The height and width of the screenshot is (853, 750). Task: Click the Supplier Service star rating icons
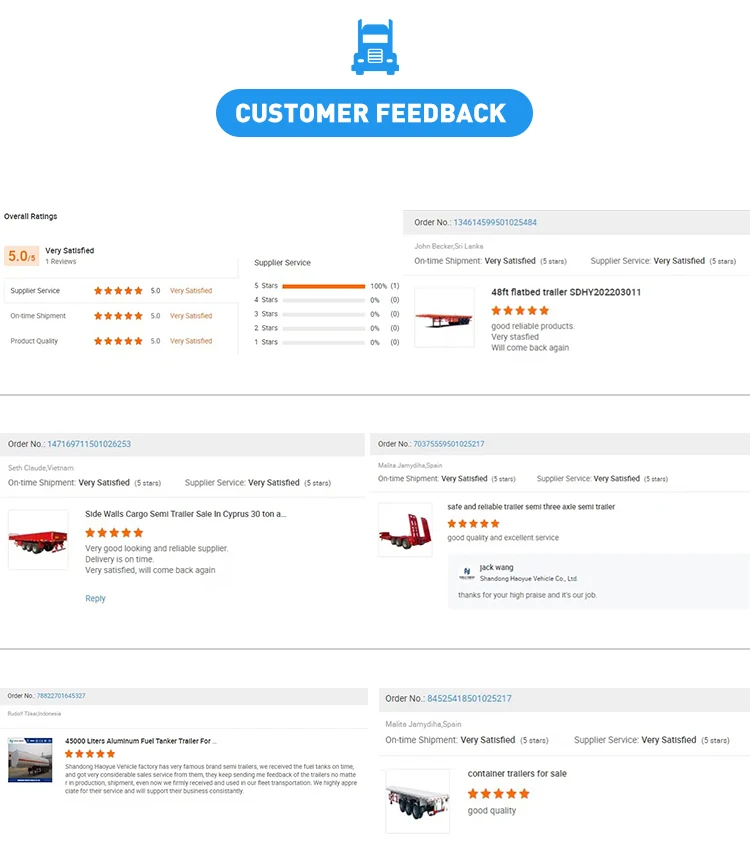(x=118, y=290)
